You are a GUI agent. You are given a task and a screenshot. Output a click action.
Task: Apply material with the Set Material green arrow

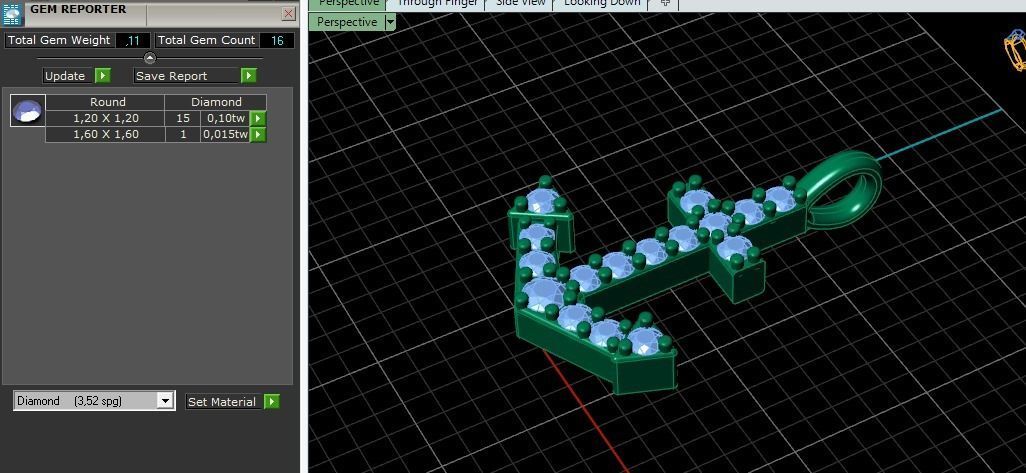pos(272,402)
